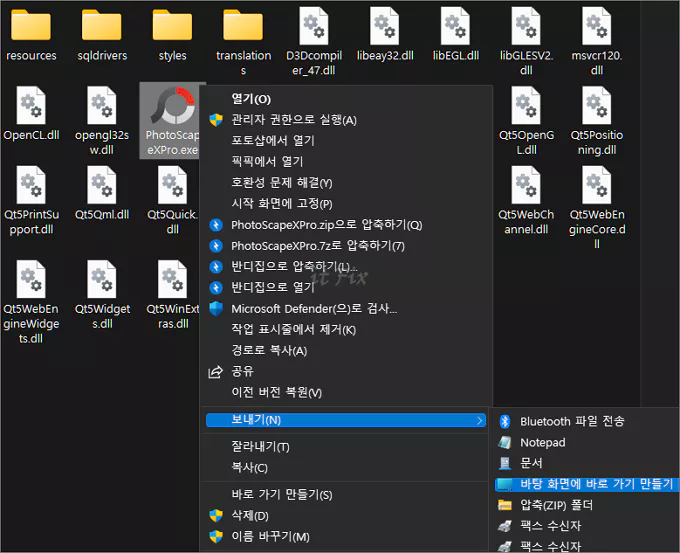Viewport: 680px width, 553px height.
Task: Select Qt5WebEngineWidgets.dll file
Action: click(31, 302)
